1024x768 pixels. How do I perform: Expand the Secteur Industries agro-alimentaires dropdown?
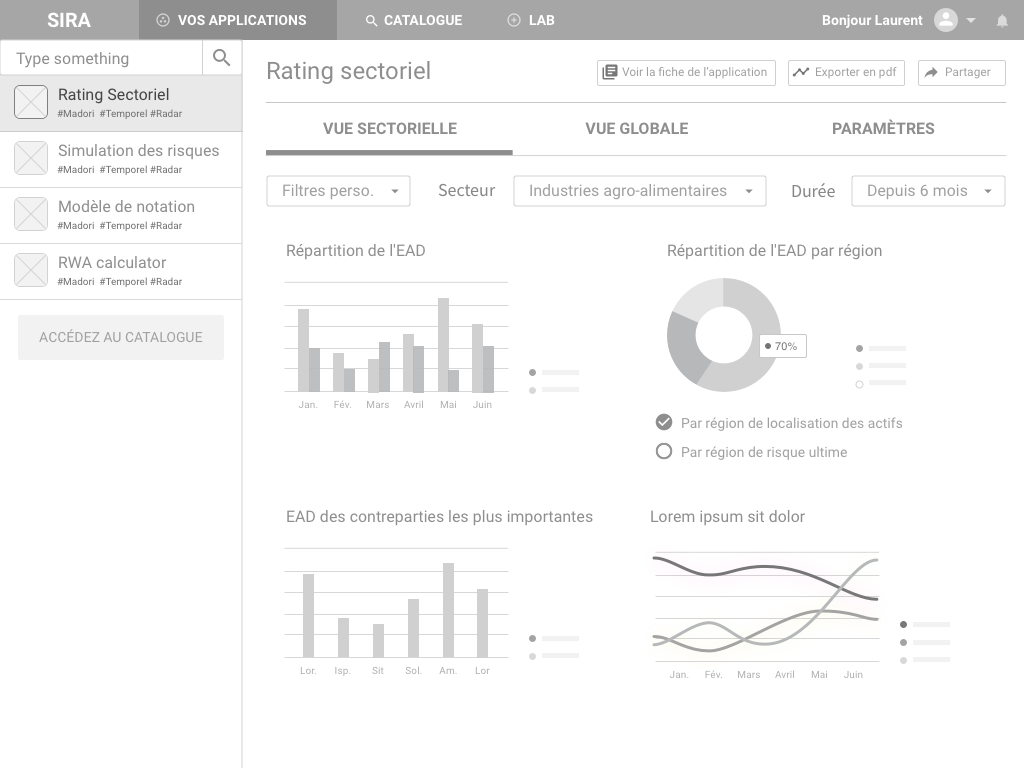[x=639, y=191]
